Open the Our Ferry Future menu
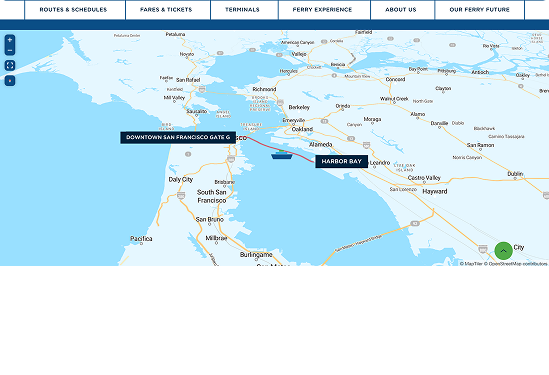549x375 pixels. 480,10
